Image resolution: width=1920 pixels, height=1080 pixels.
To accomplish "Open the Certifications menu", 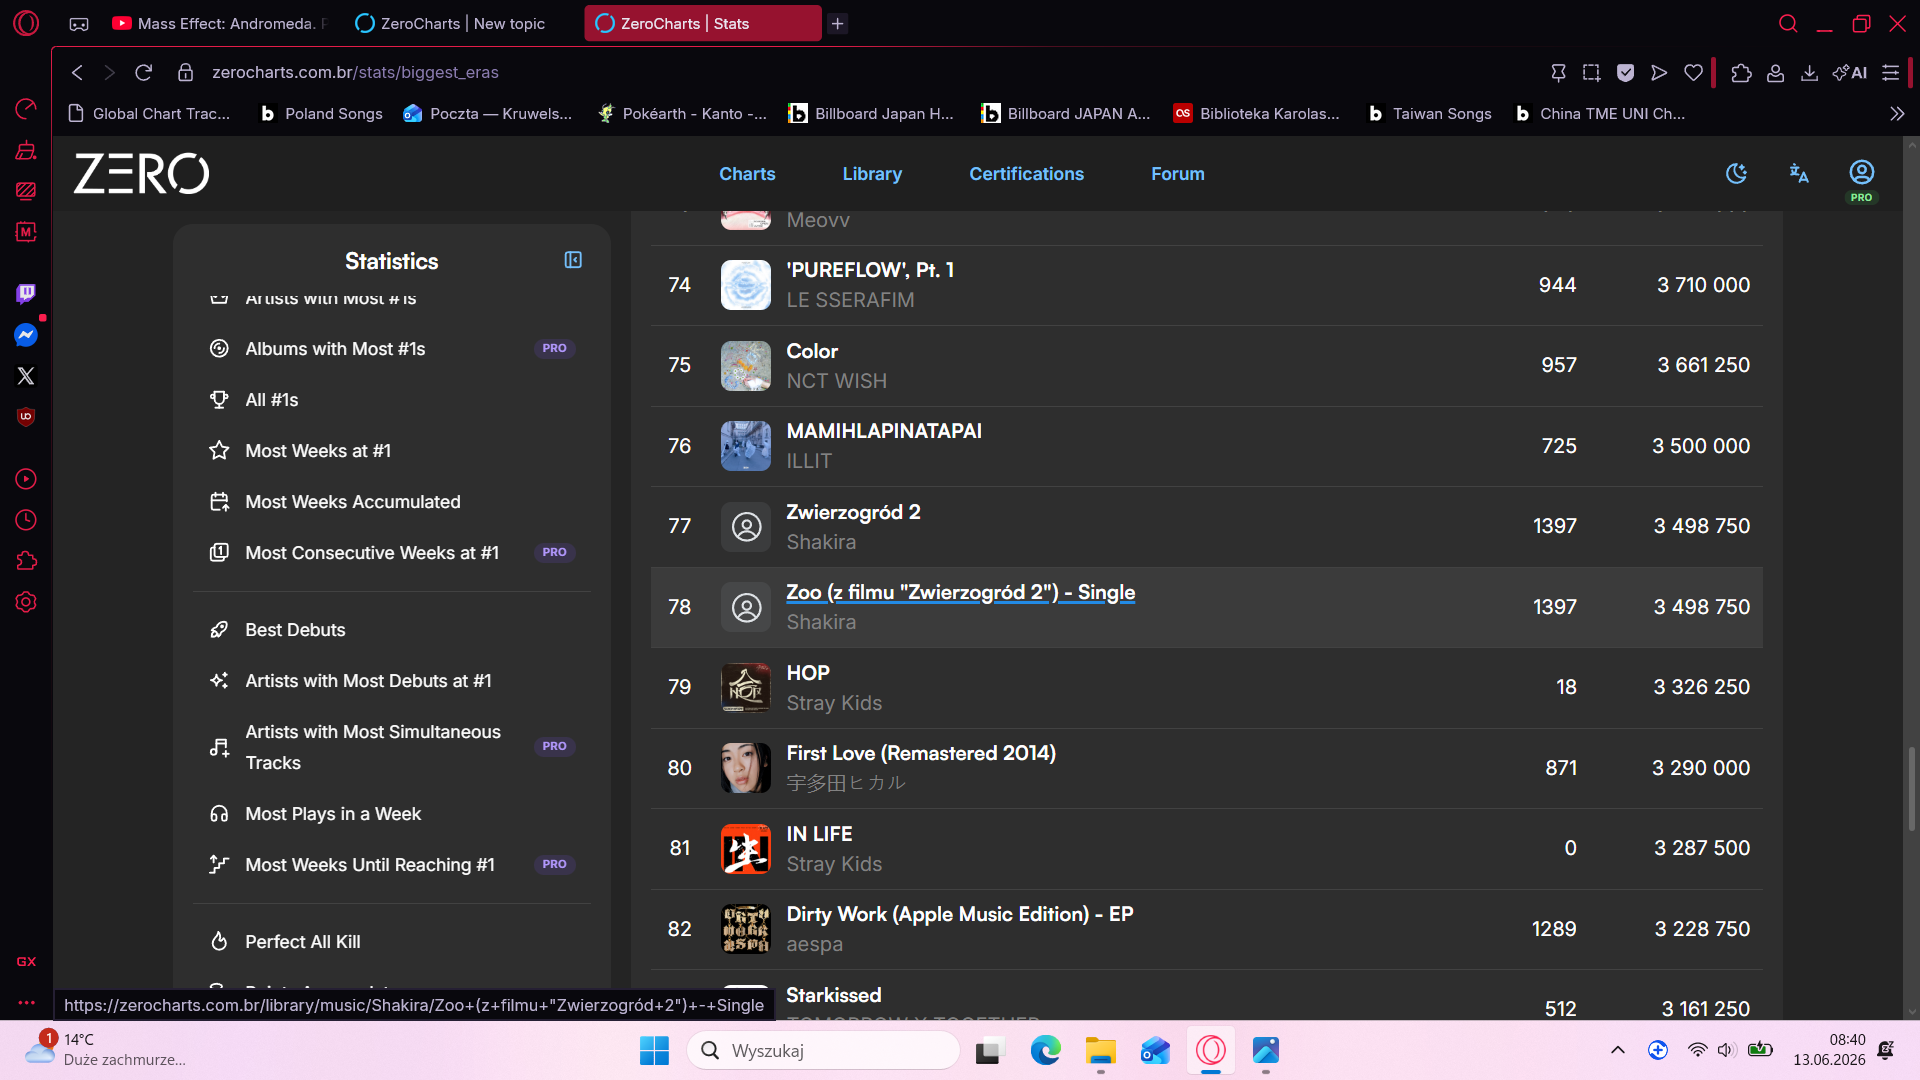I will [1026, 174].
